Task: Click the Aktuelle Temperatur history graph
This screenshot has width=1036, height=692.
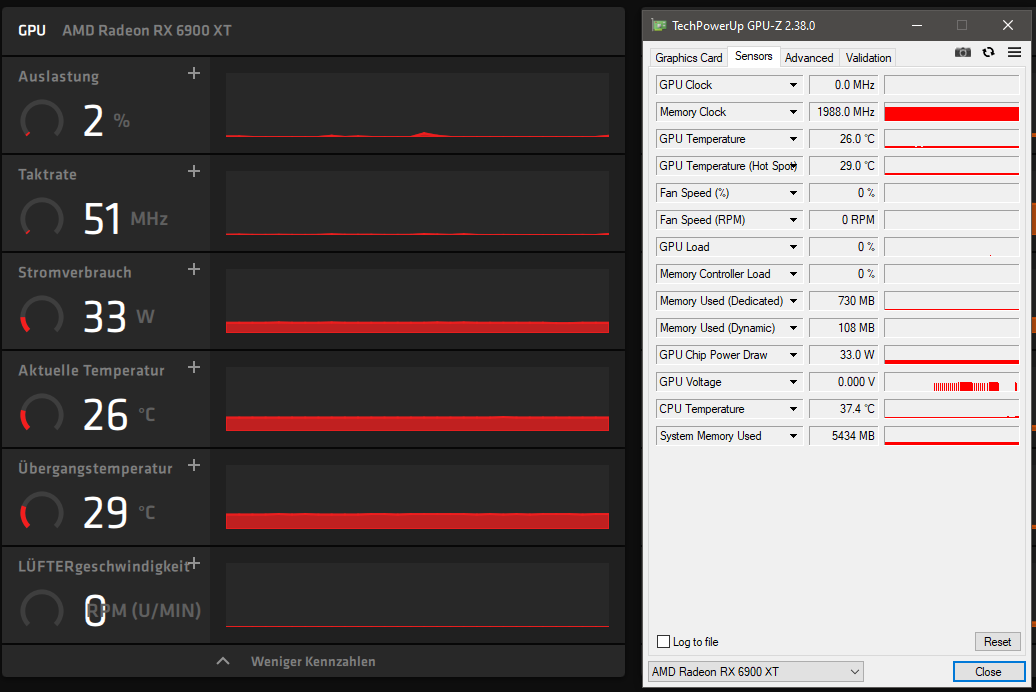Action: 417,399
